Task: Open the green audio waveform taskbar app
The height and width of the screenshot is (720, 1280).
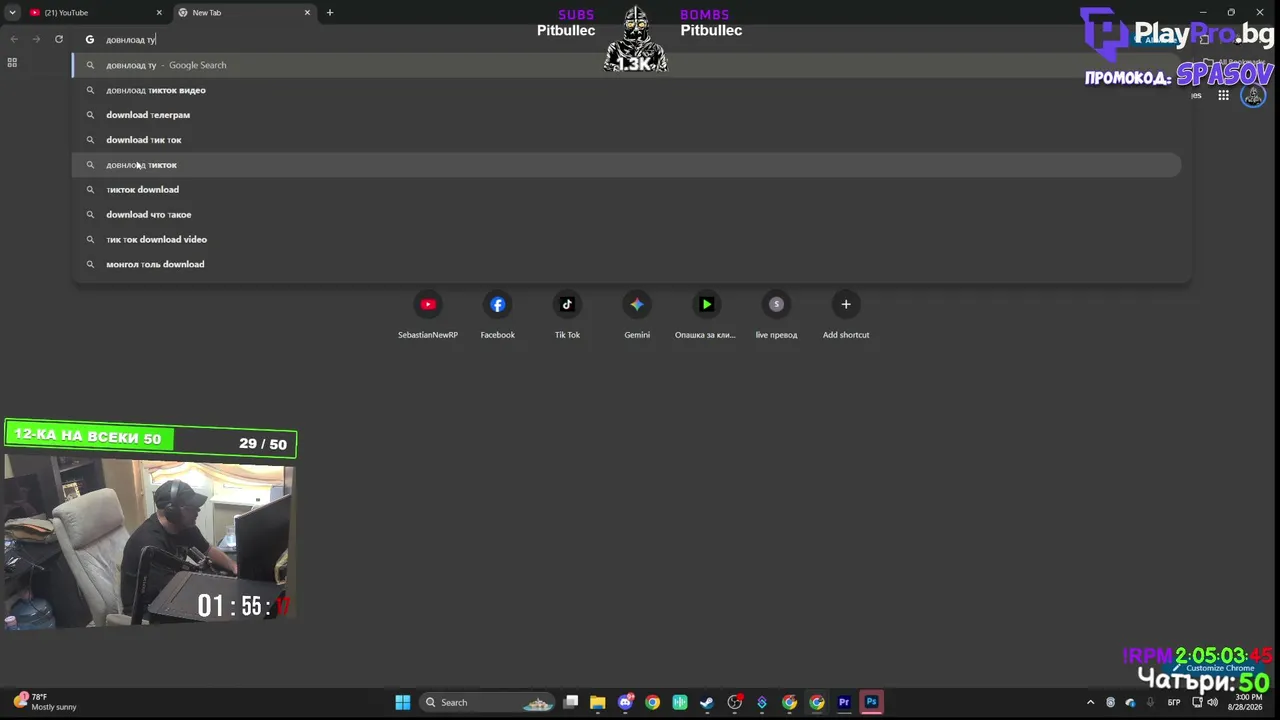Action: coord(680,702)
